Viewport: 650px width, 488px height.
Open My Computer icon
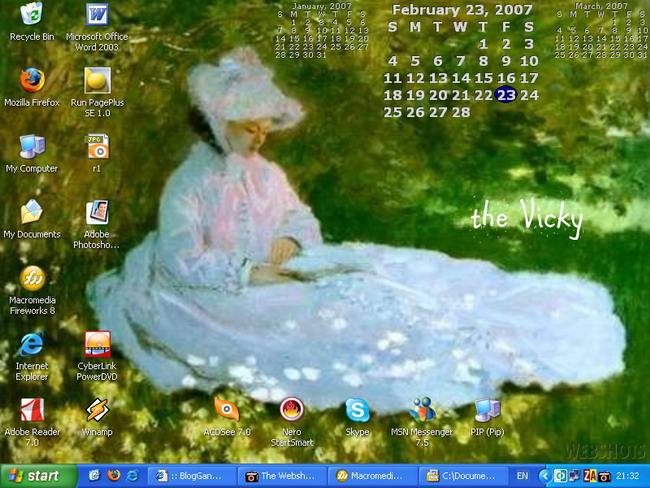pos(32,153)
